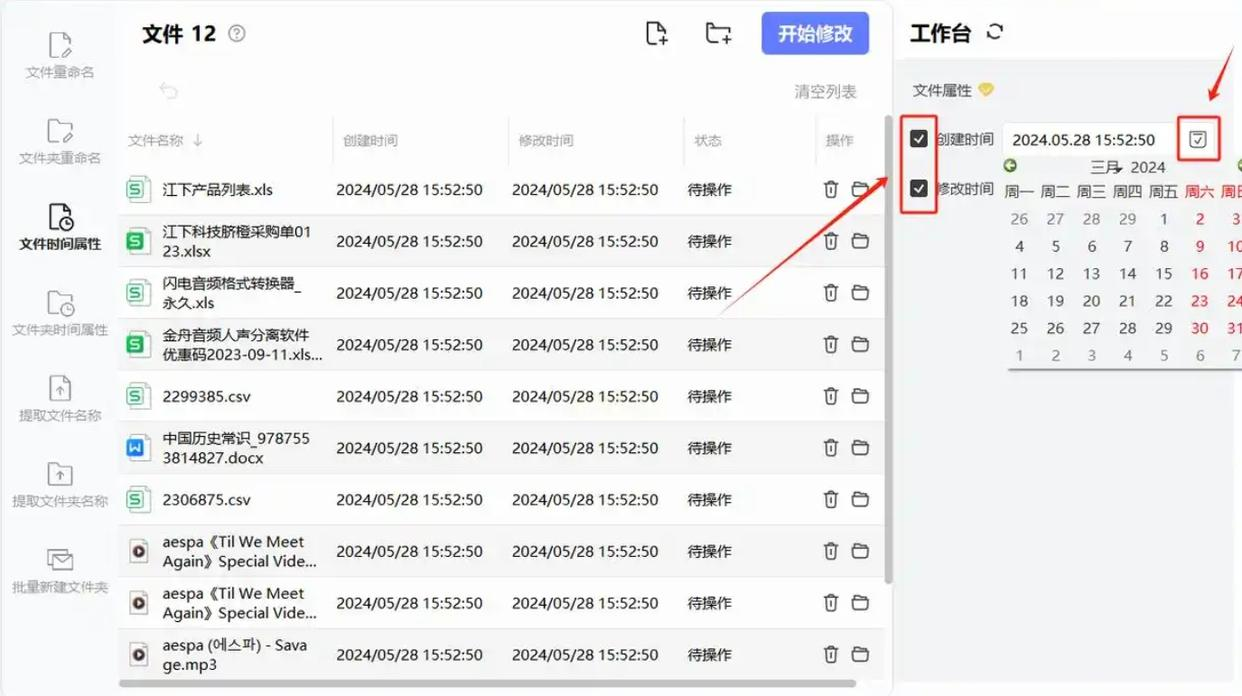Delete the 中国历史常识 docx row
The width and height of the screenshot is (1242, 696).
(830, 448)
